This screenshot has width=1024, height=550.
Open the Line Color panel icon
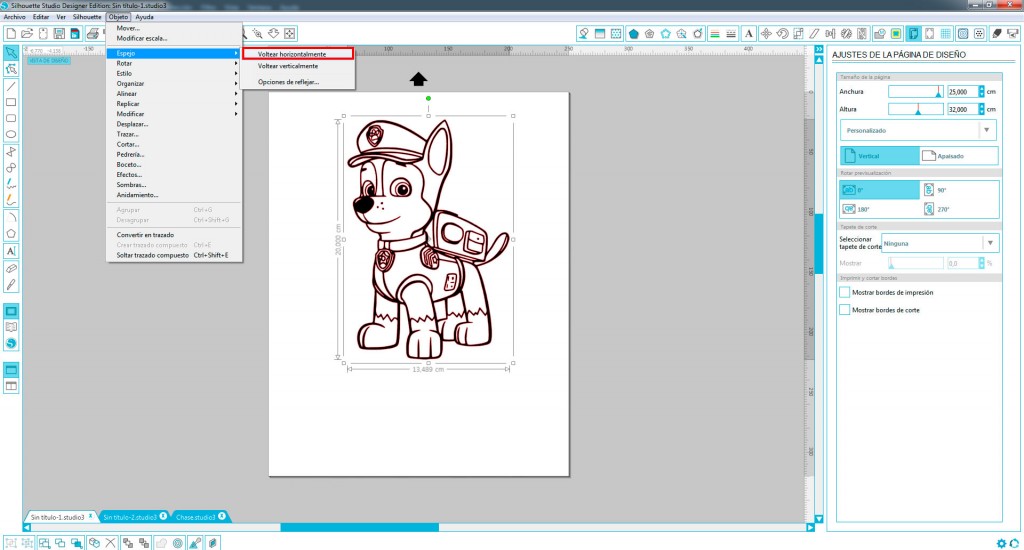714,33
